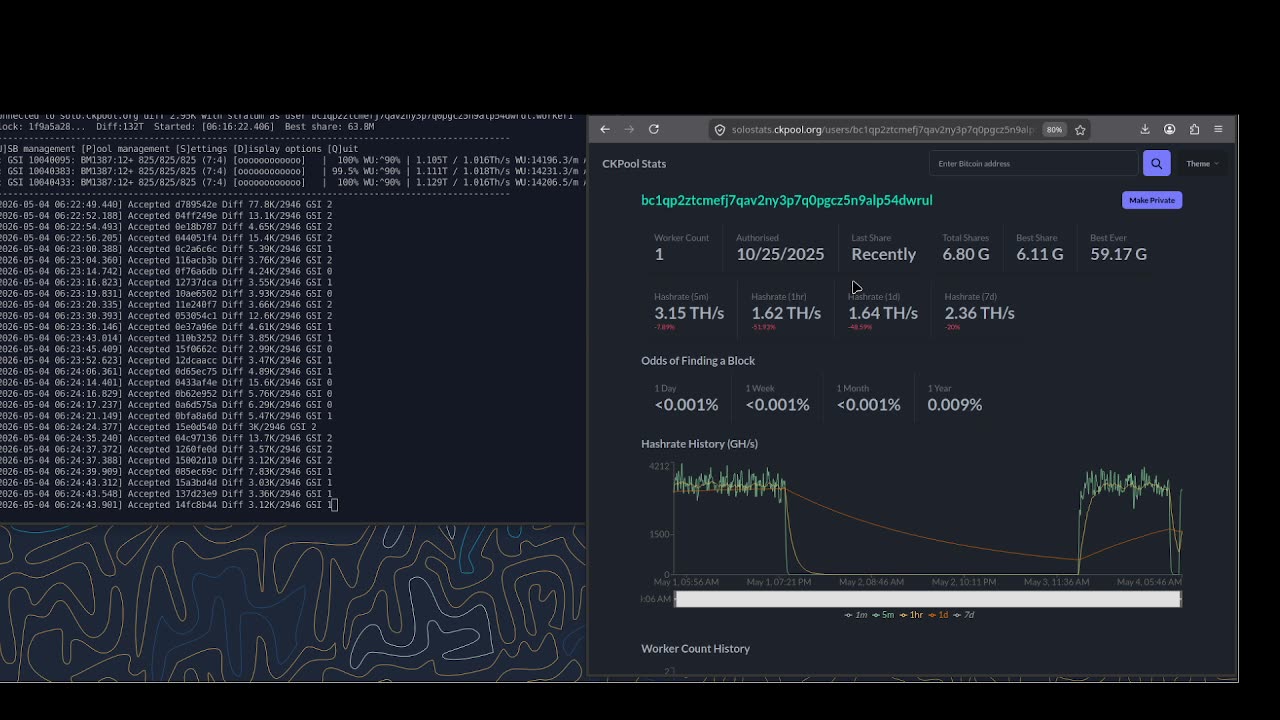Click the Odds of Finding a Block heading
This screenshot has width=1280, height=720.
(698, 361)
